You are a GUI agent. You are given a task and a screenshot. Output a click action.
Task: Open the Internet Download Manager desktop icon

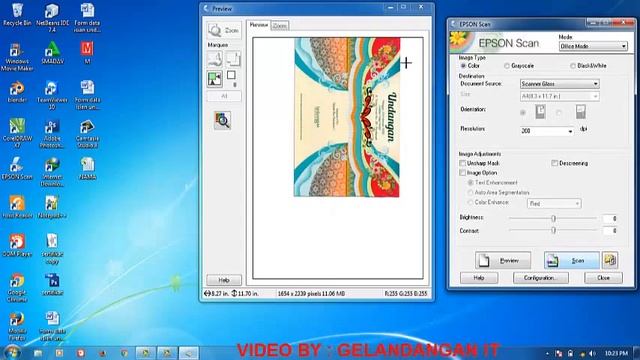[x=52, y=171]
